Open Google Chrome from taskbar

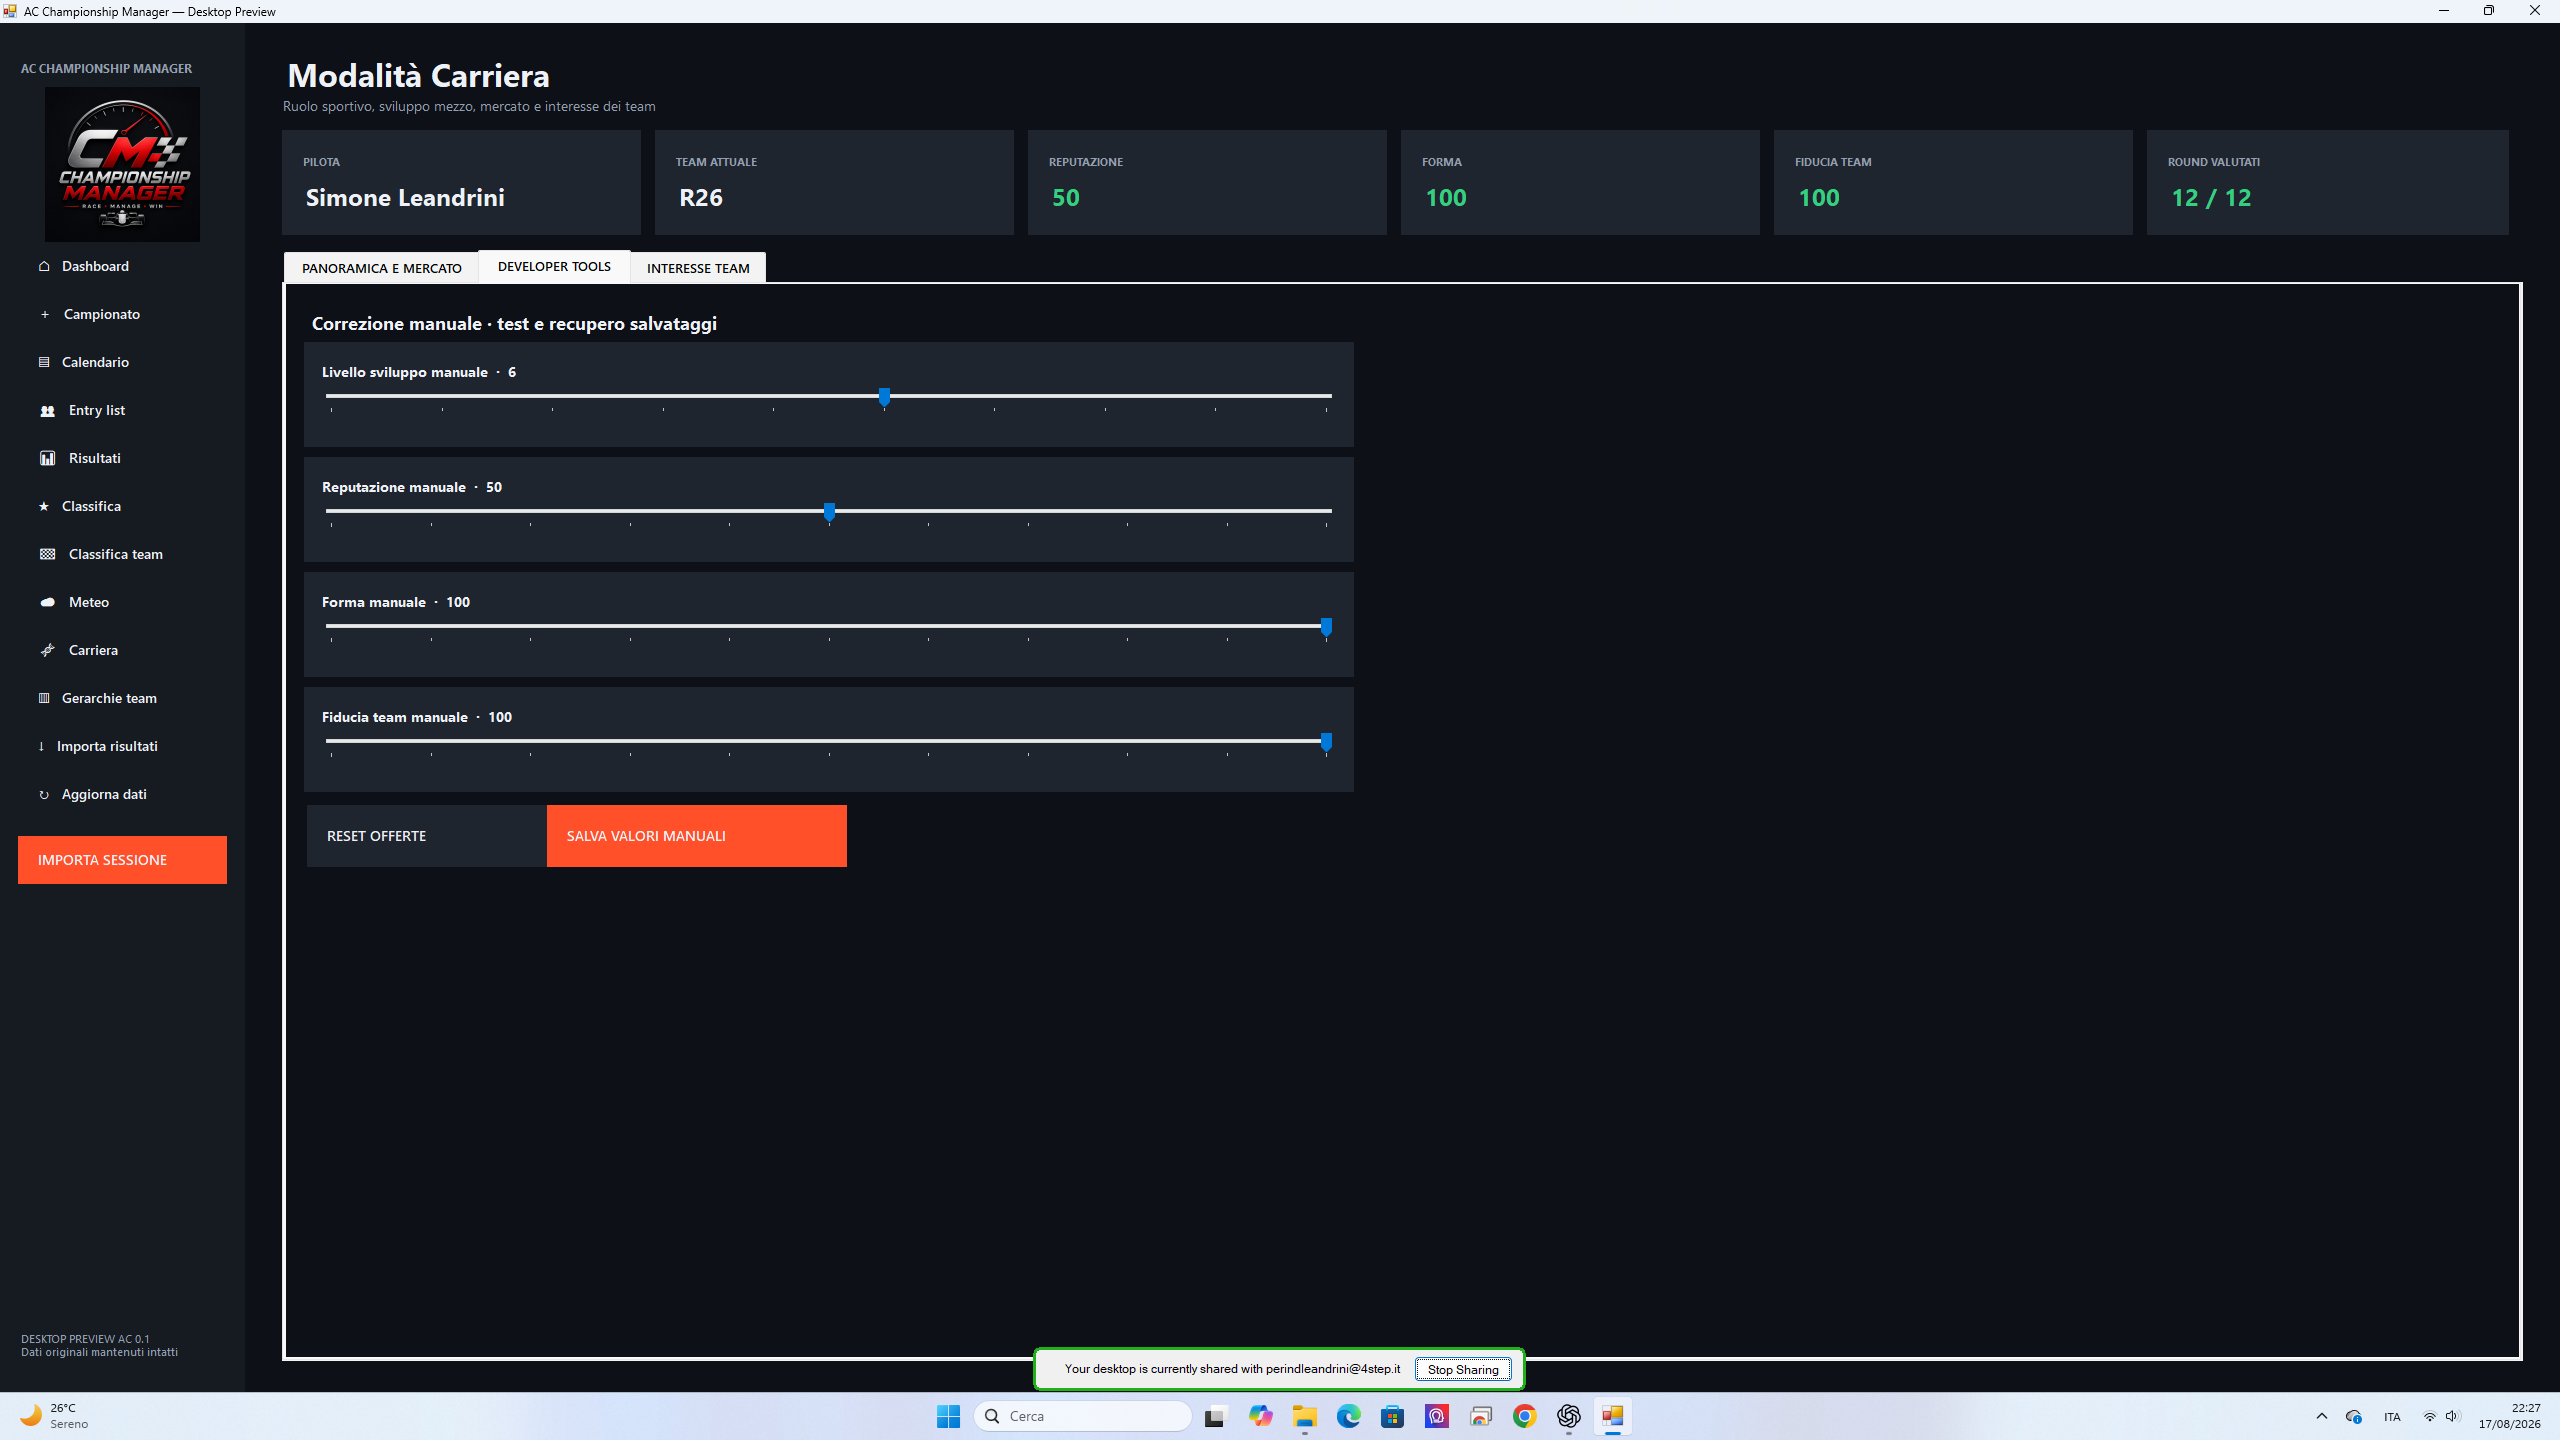coord(1524,1416)
